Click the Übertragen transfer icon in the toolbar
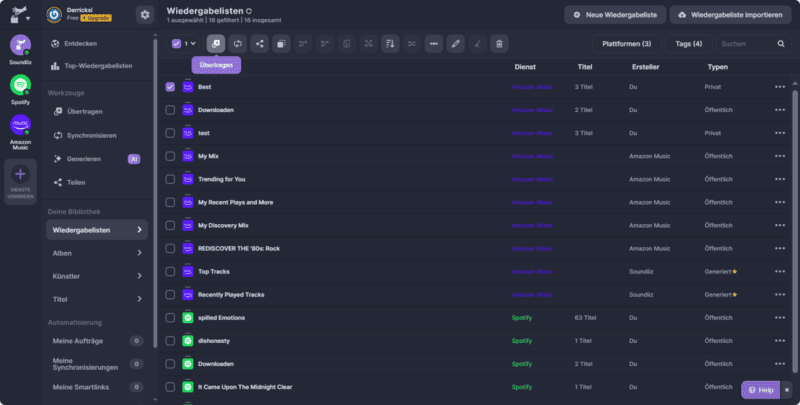This screenshot has height=405, width=800. [x=215, y=43]
